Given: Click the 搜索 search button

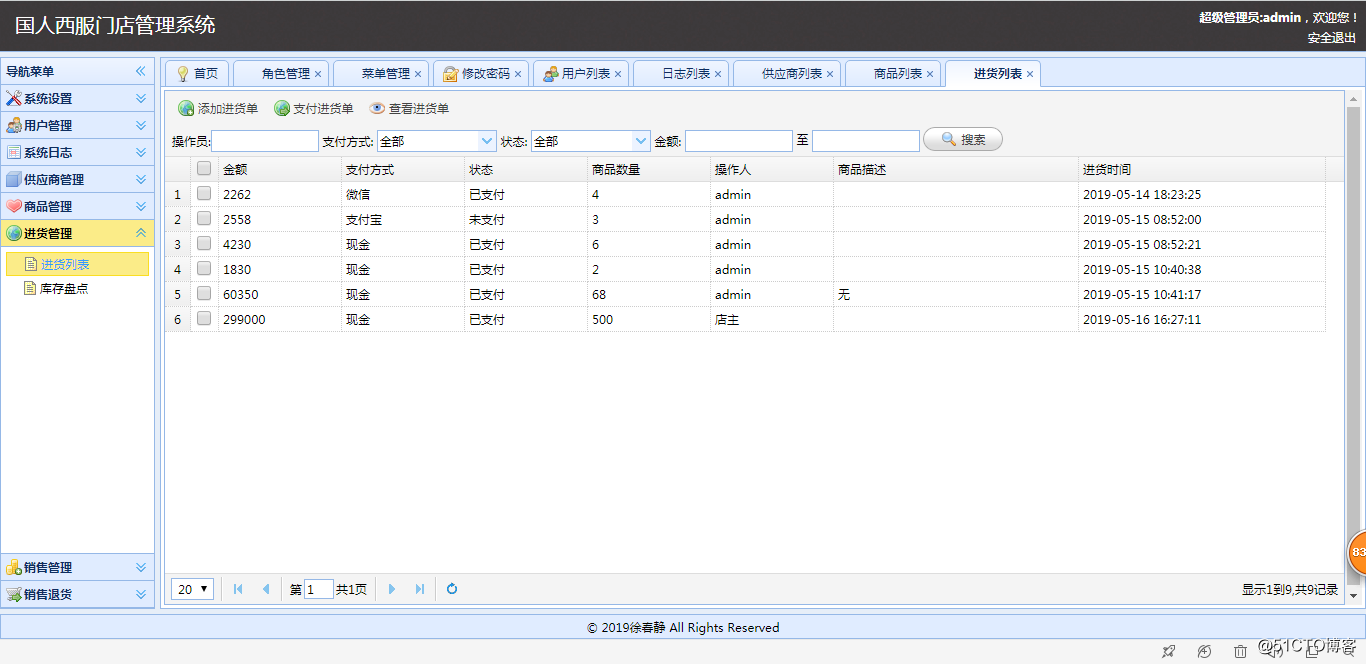Looking at the screenshot, I should coord(963,140).
